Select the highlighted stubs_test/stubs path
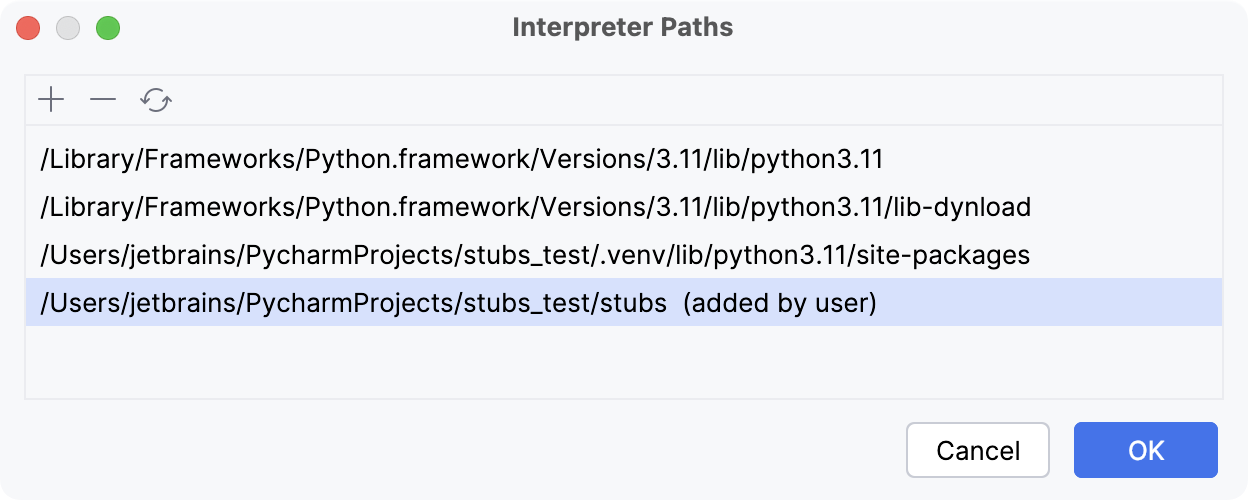The height and width of the screenshot is (500, 1248). click(353, 303)
